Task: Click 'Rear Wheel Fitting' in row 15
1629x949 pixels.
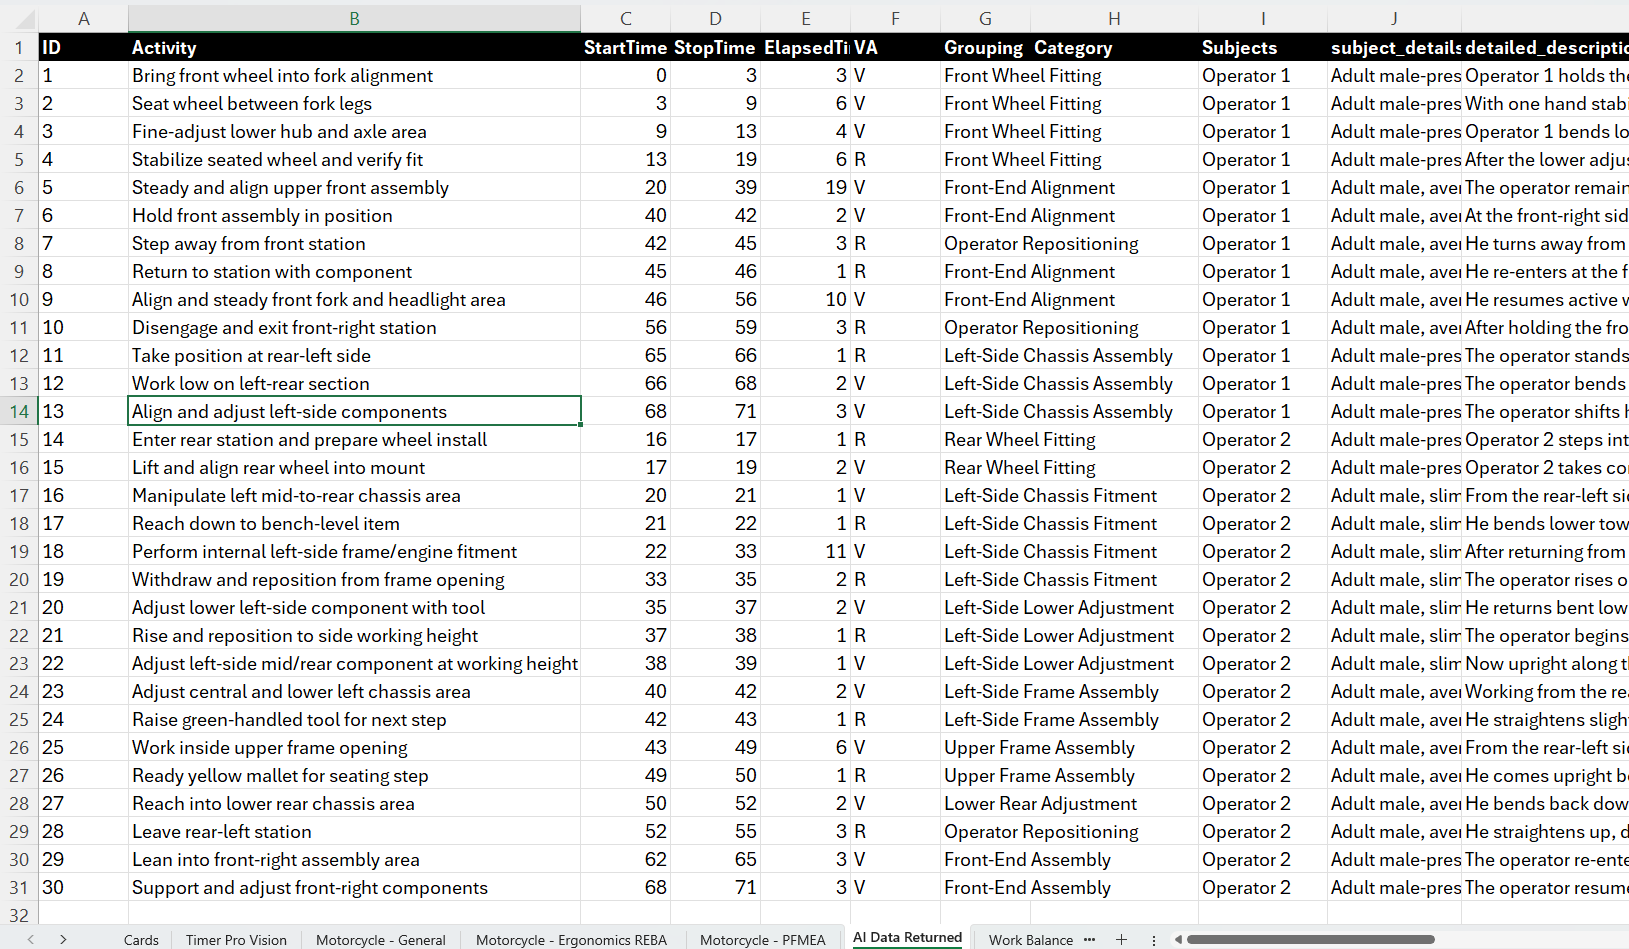Action: tap(1019, 439)
